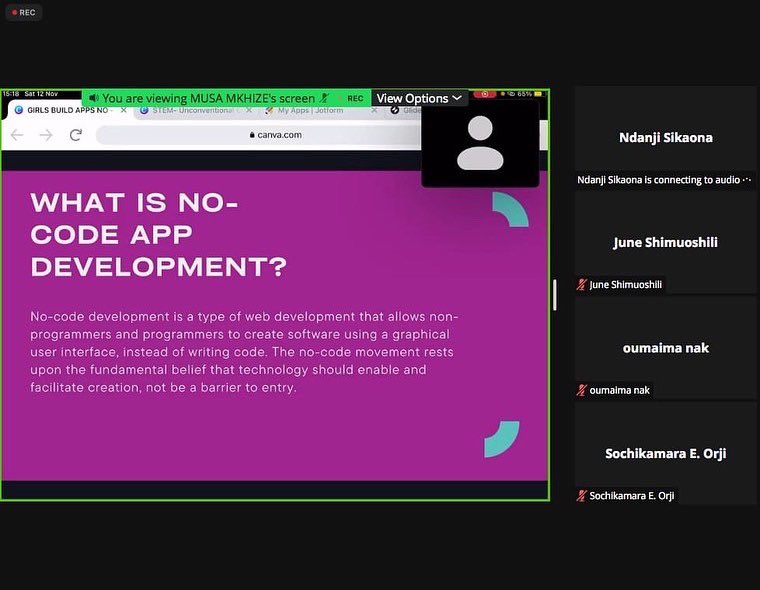Image resolution: width=760 pixels, height=590 pixels.
Task: Click the REC label in the green sharing banner
Action: point(355,98)
